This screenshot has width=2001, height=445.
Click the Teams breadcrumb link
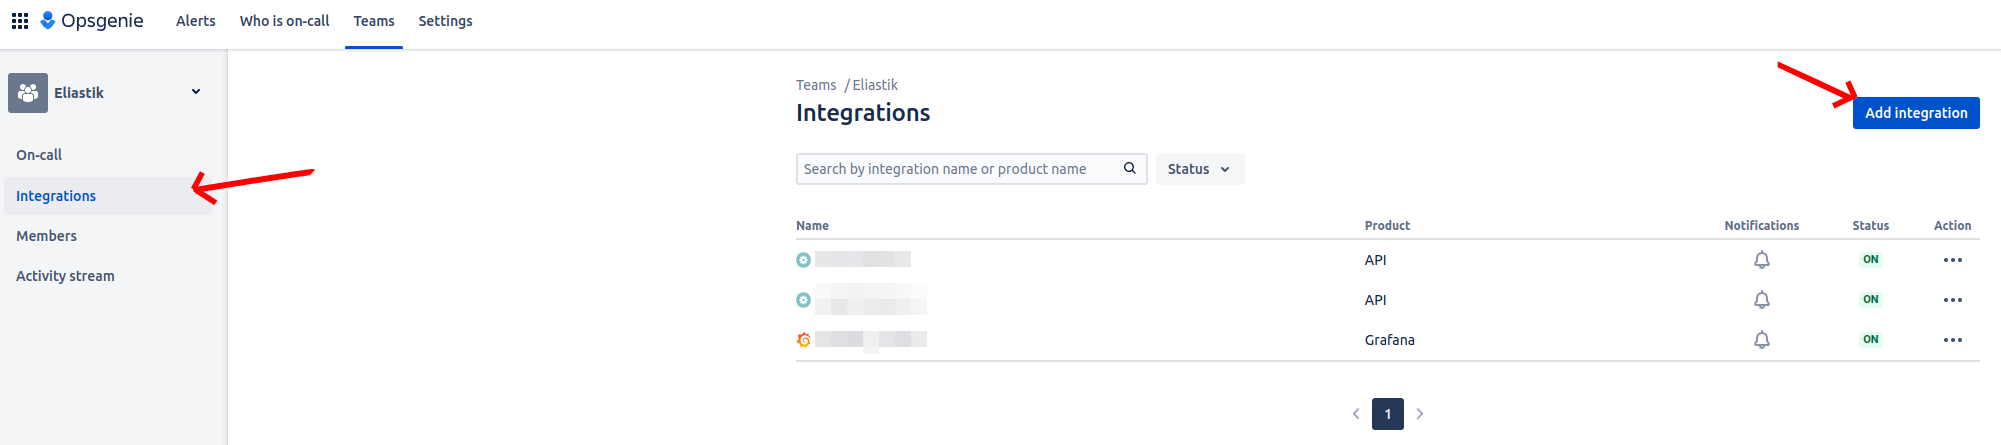tap(816, 85)
